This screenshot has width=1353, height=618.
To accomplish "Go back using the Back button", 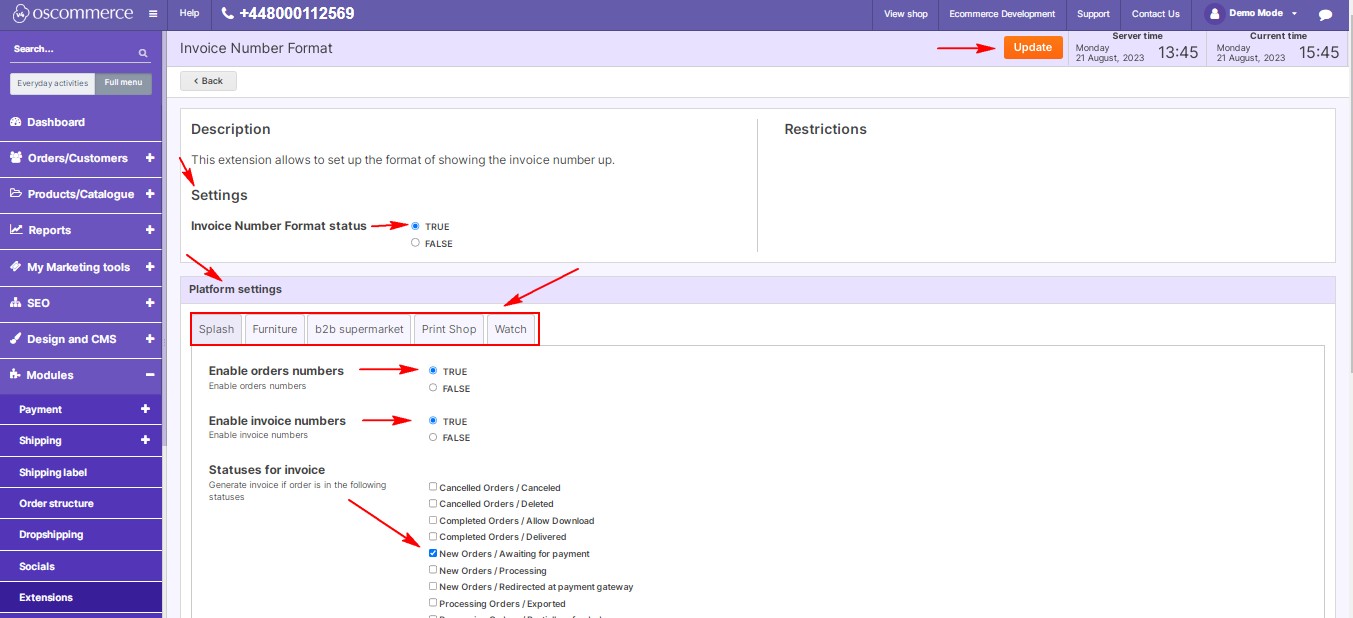I will pyautogui.click(x=208, y=81).
